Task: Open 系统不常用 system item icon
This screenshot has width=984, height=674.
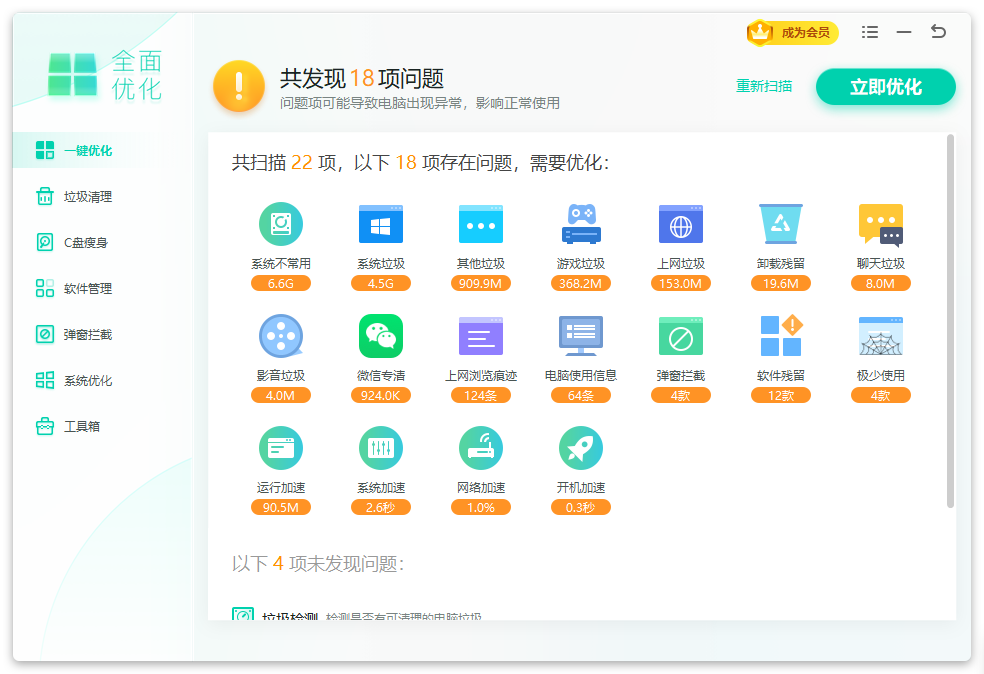Action: tap(281, 224)
